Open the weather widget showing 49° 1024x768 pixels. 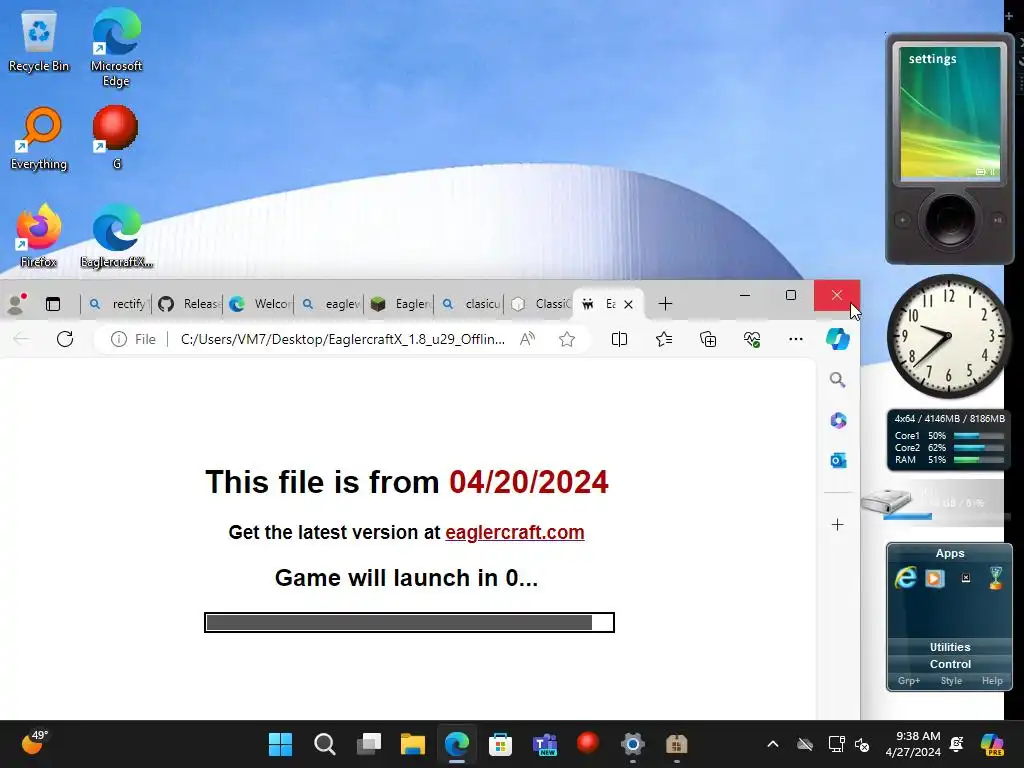(34, 743)
